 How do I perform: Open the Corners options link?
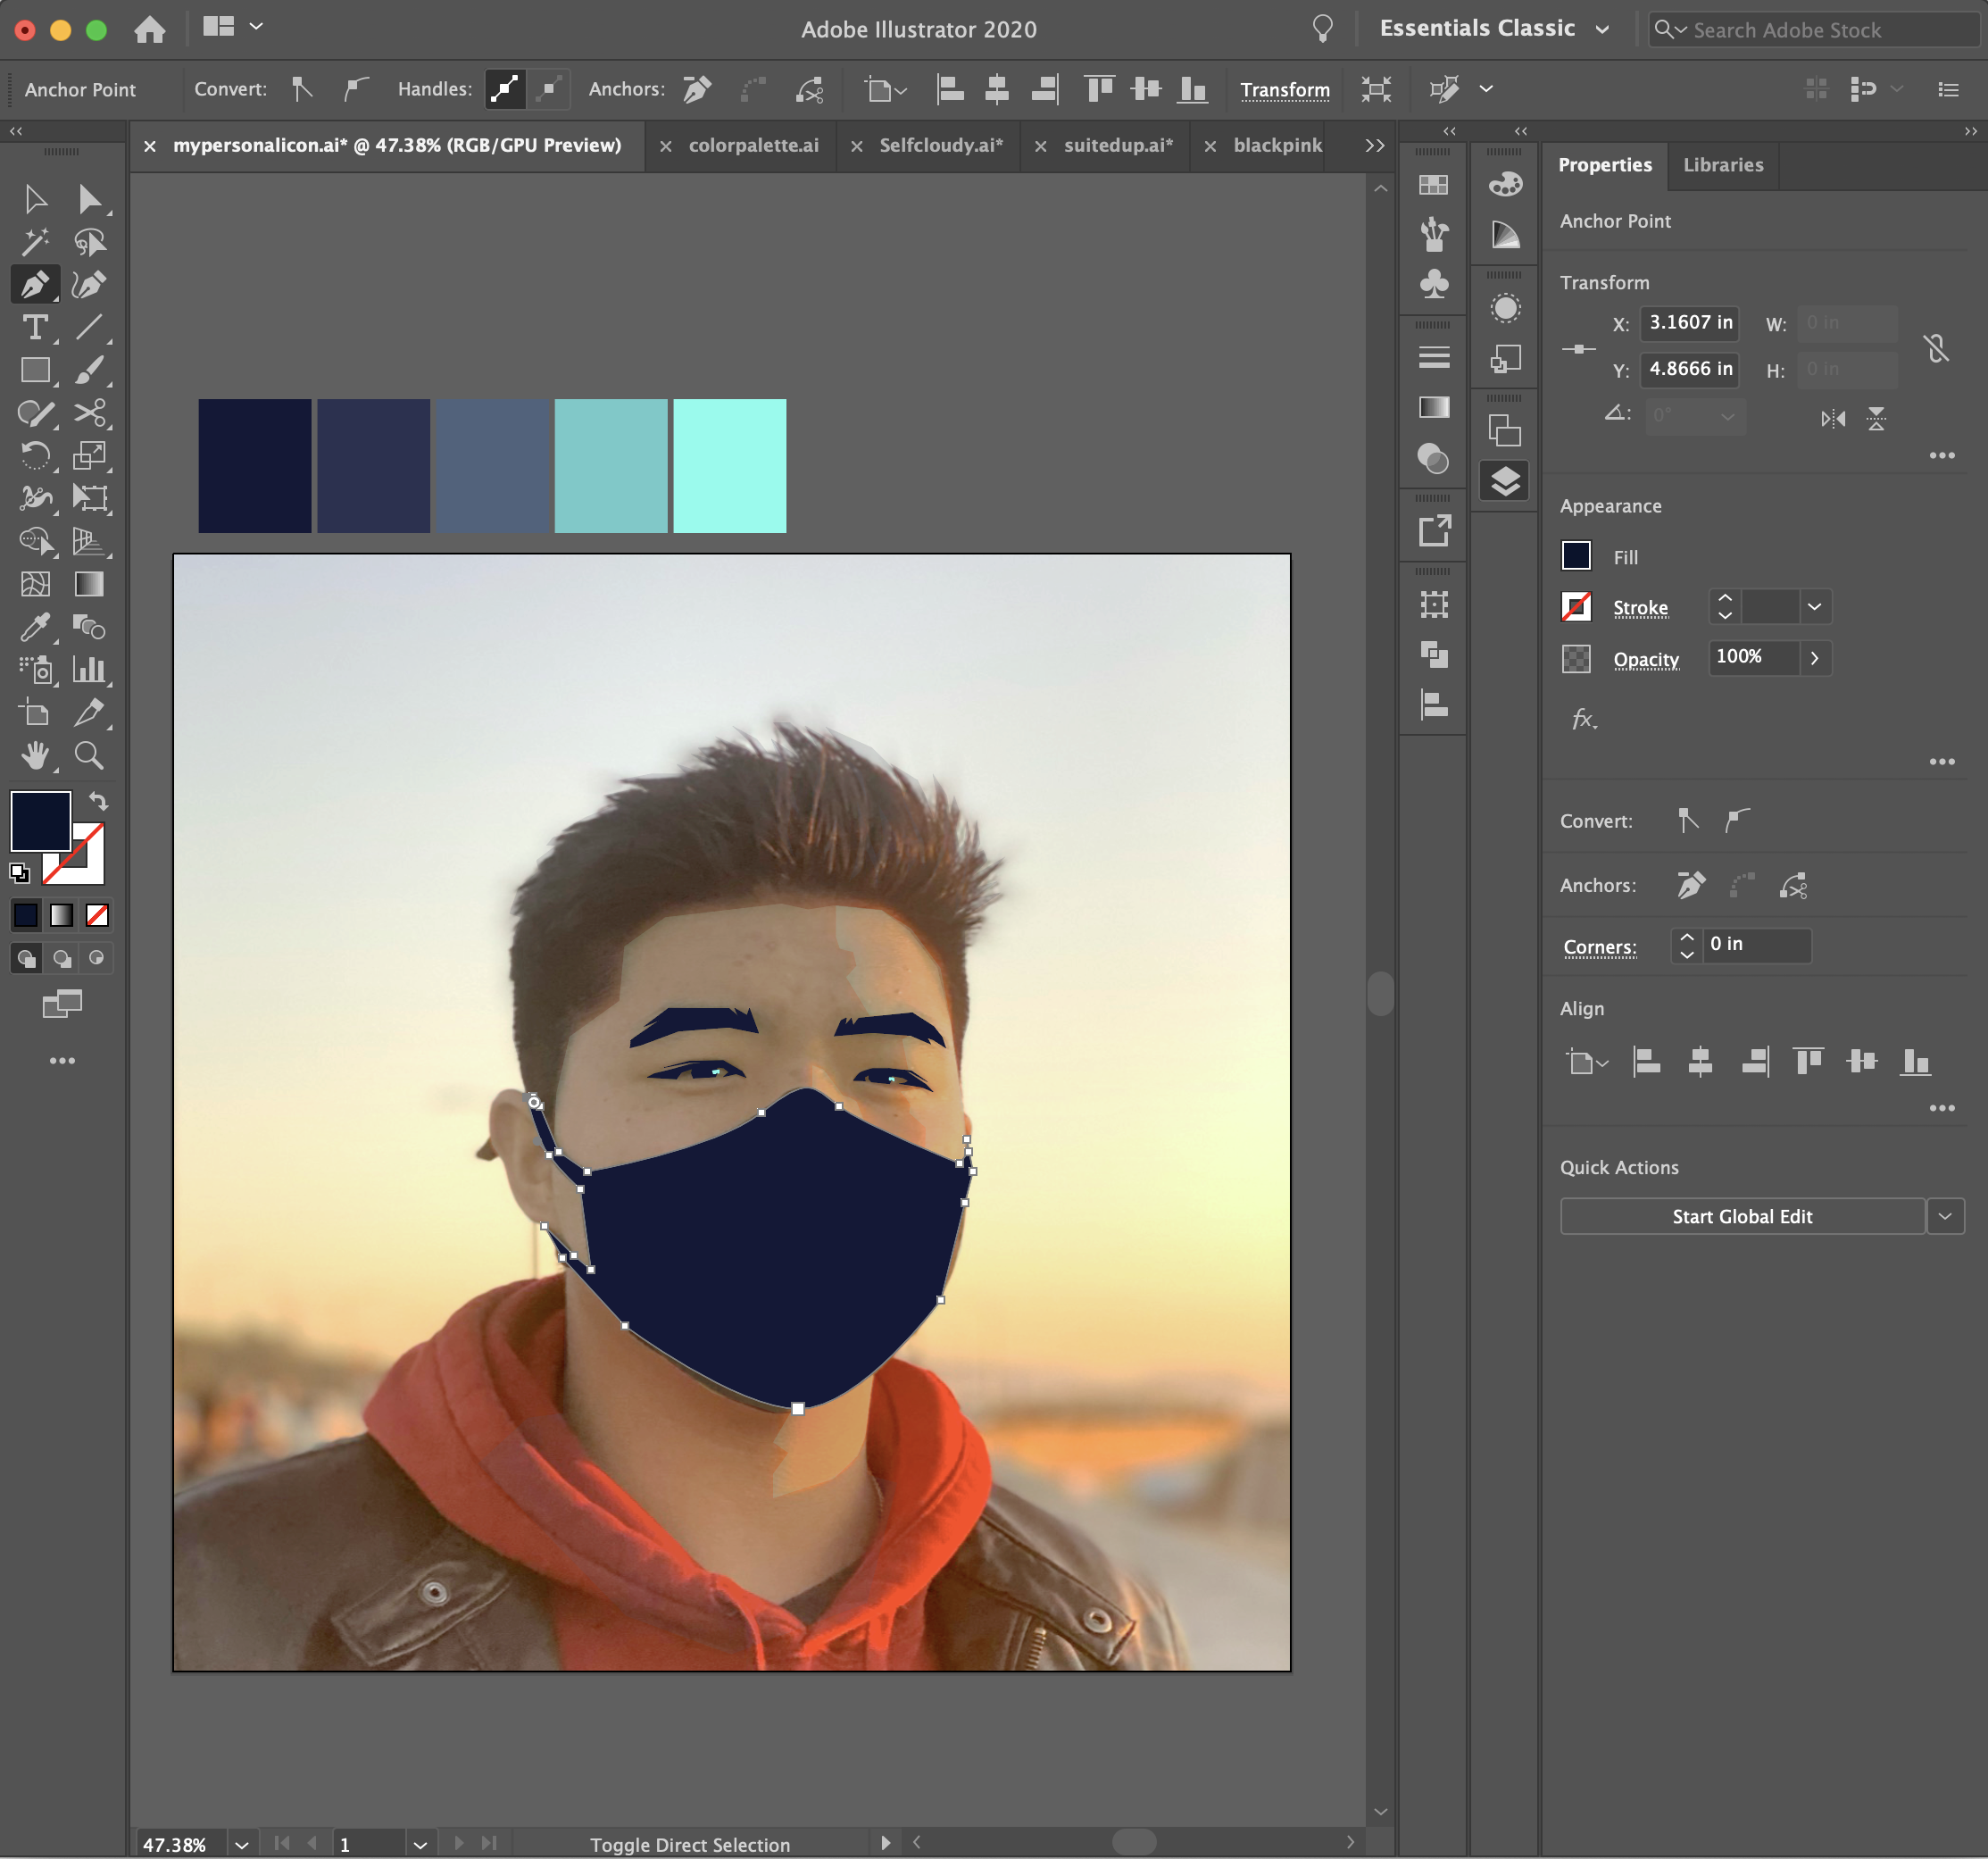coord(1600,947)
